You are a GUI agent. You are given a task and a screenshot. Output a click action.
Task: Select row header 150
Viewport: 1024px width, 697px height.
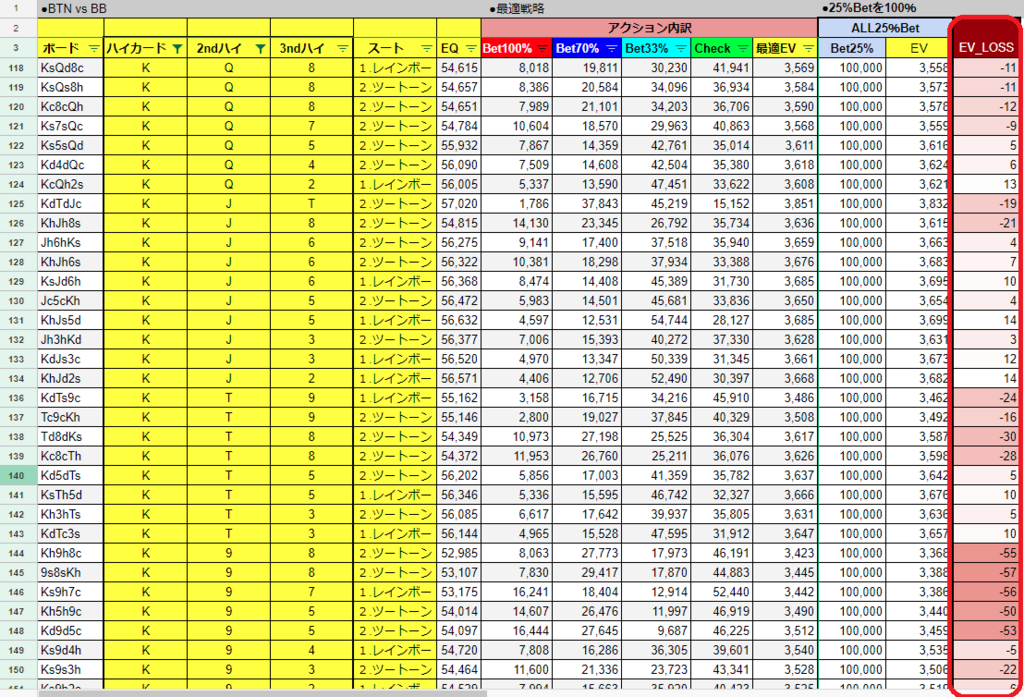[x=16, y=670]
